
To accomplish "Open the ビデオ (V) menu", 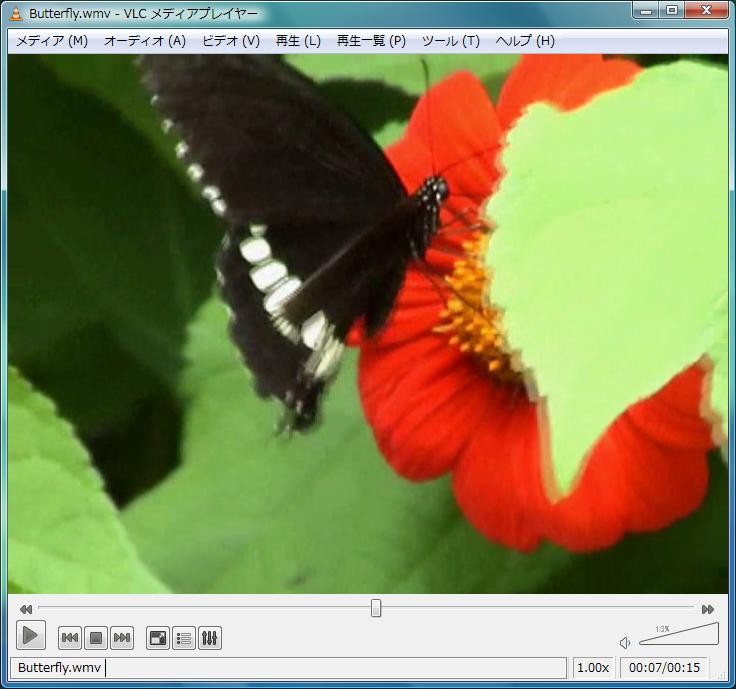I will coord(230,41).
